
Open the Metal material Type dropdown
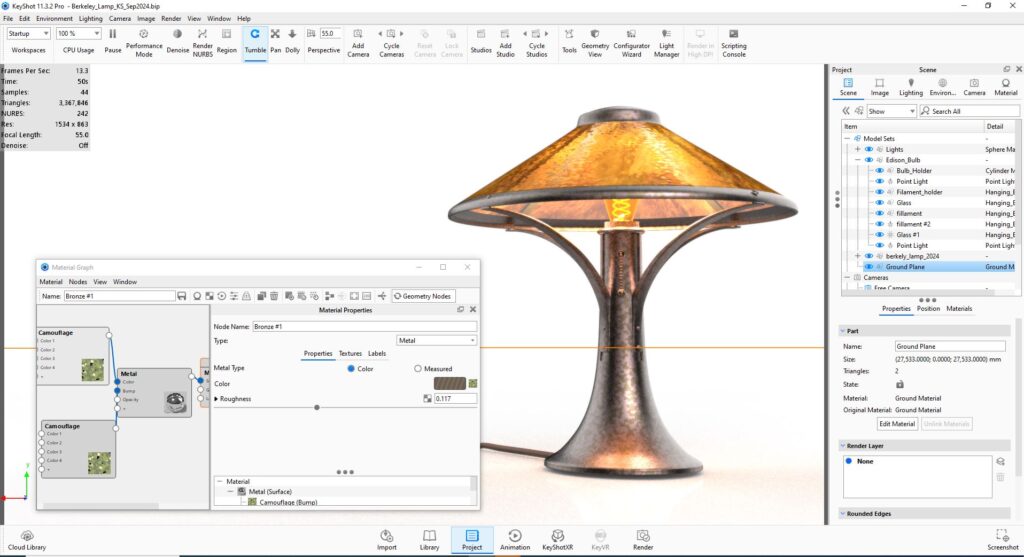[x=437, y=341]
